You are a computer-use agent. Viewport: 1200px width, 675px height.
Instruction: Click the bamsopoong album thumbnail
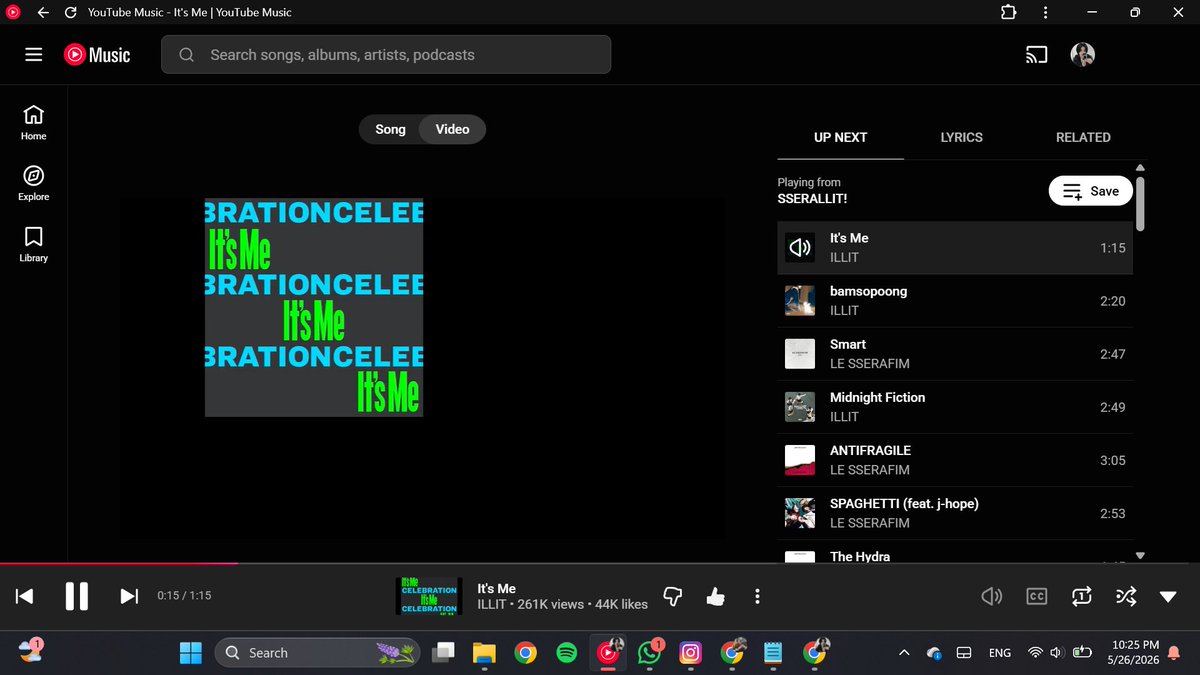pyautogui.click(x=800, y=301)
